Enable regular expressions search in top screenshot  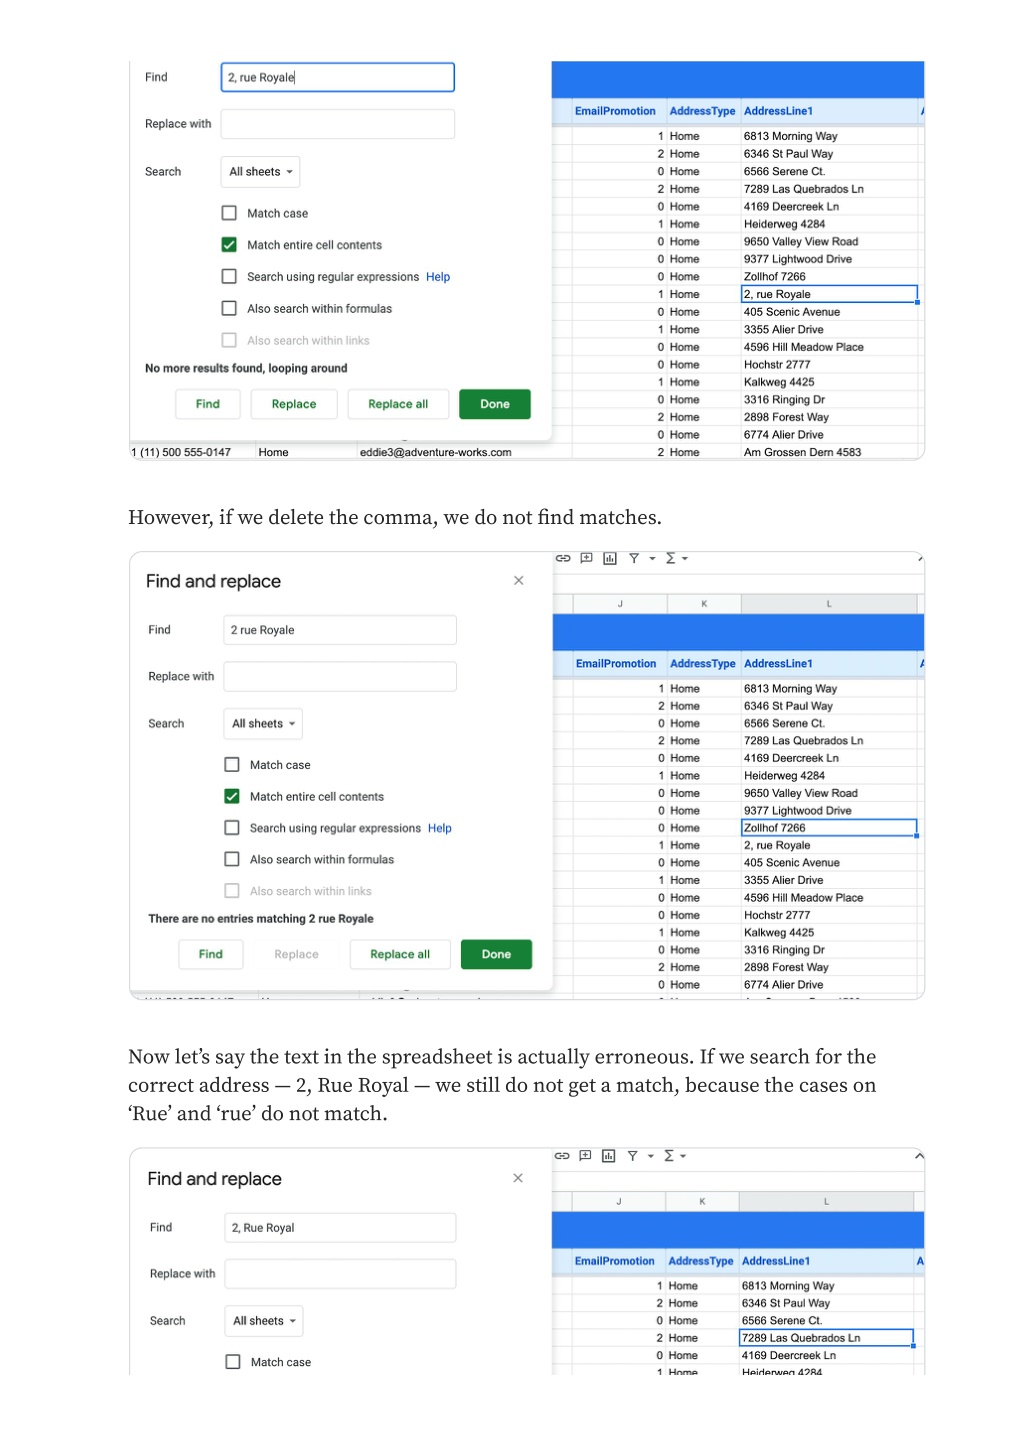tap(229, 277)
